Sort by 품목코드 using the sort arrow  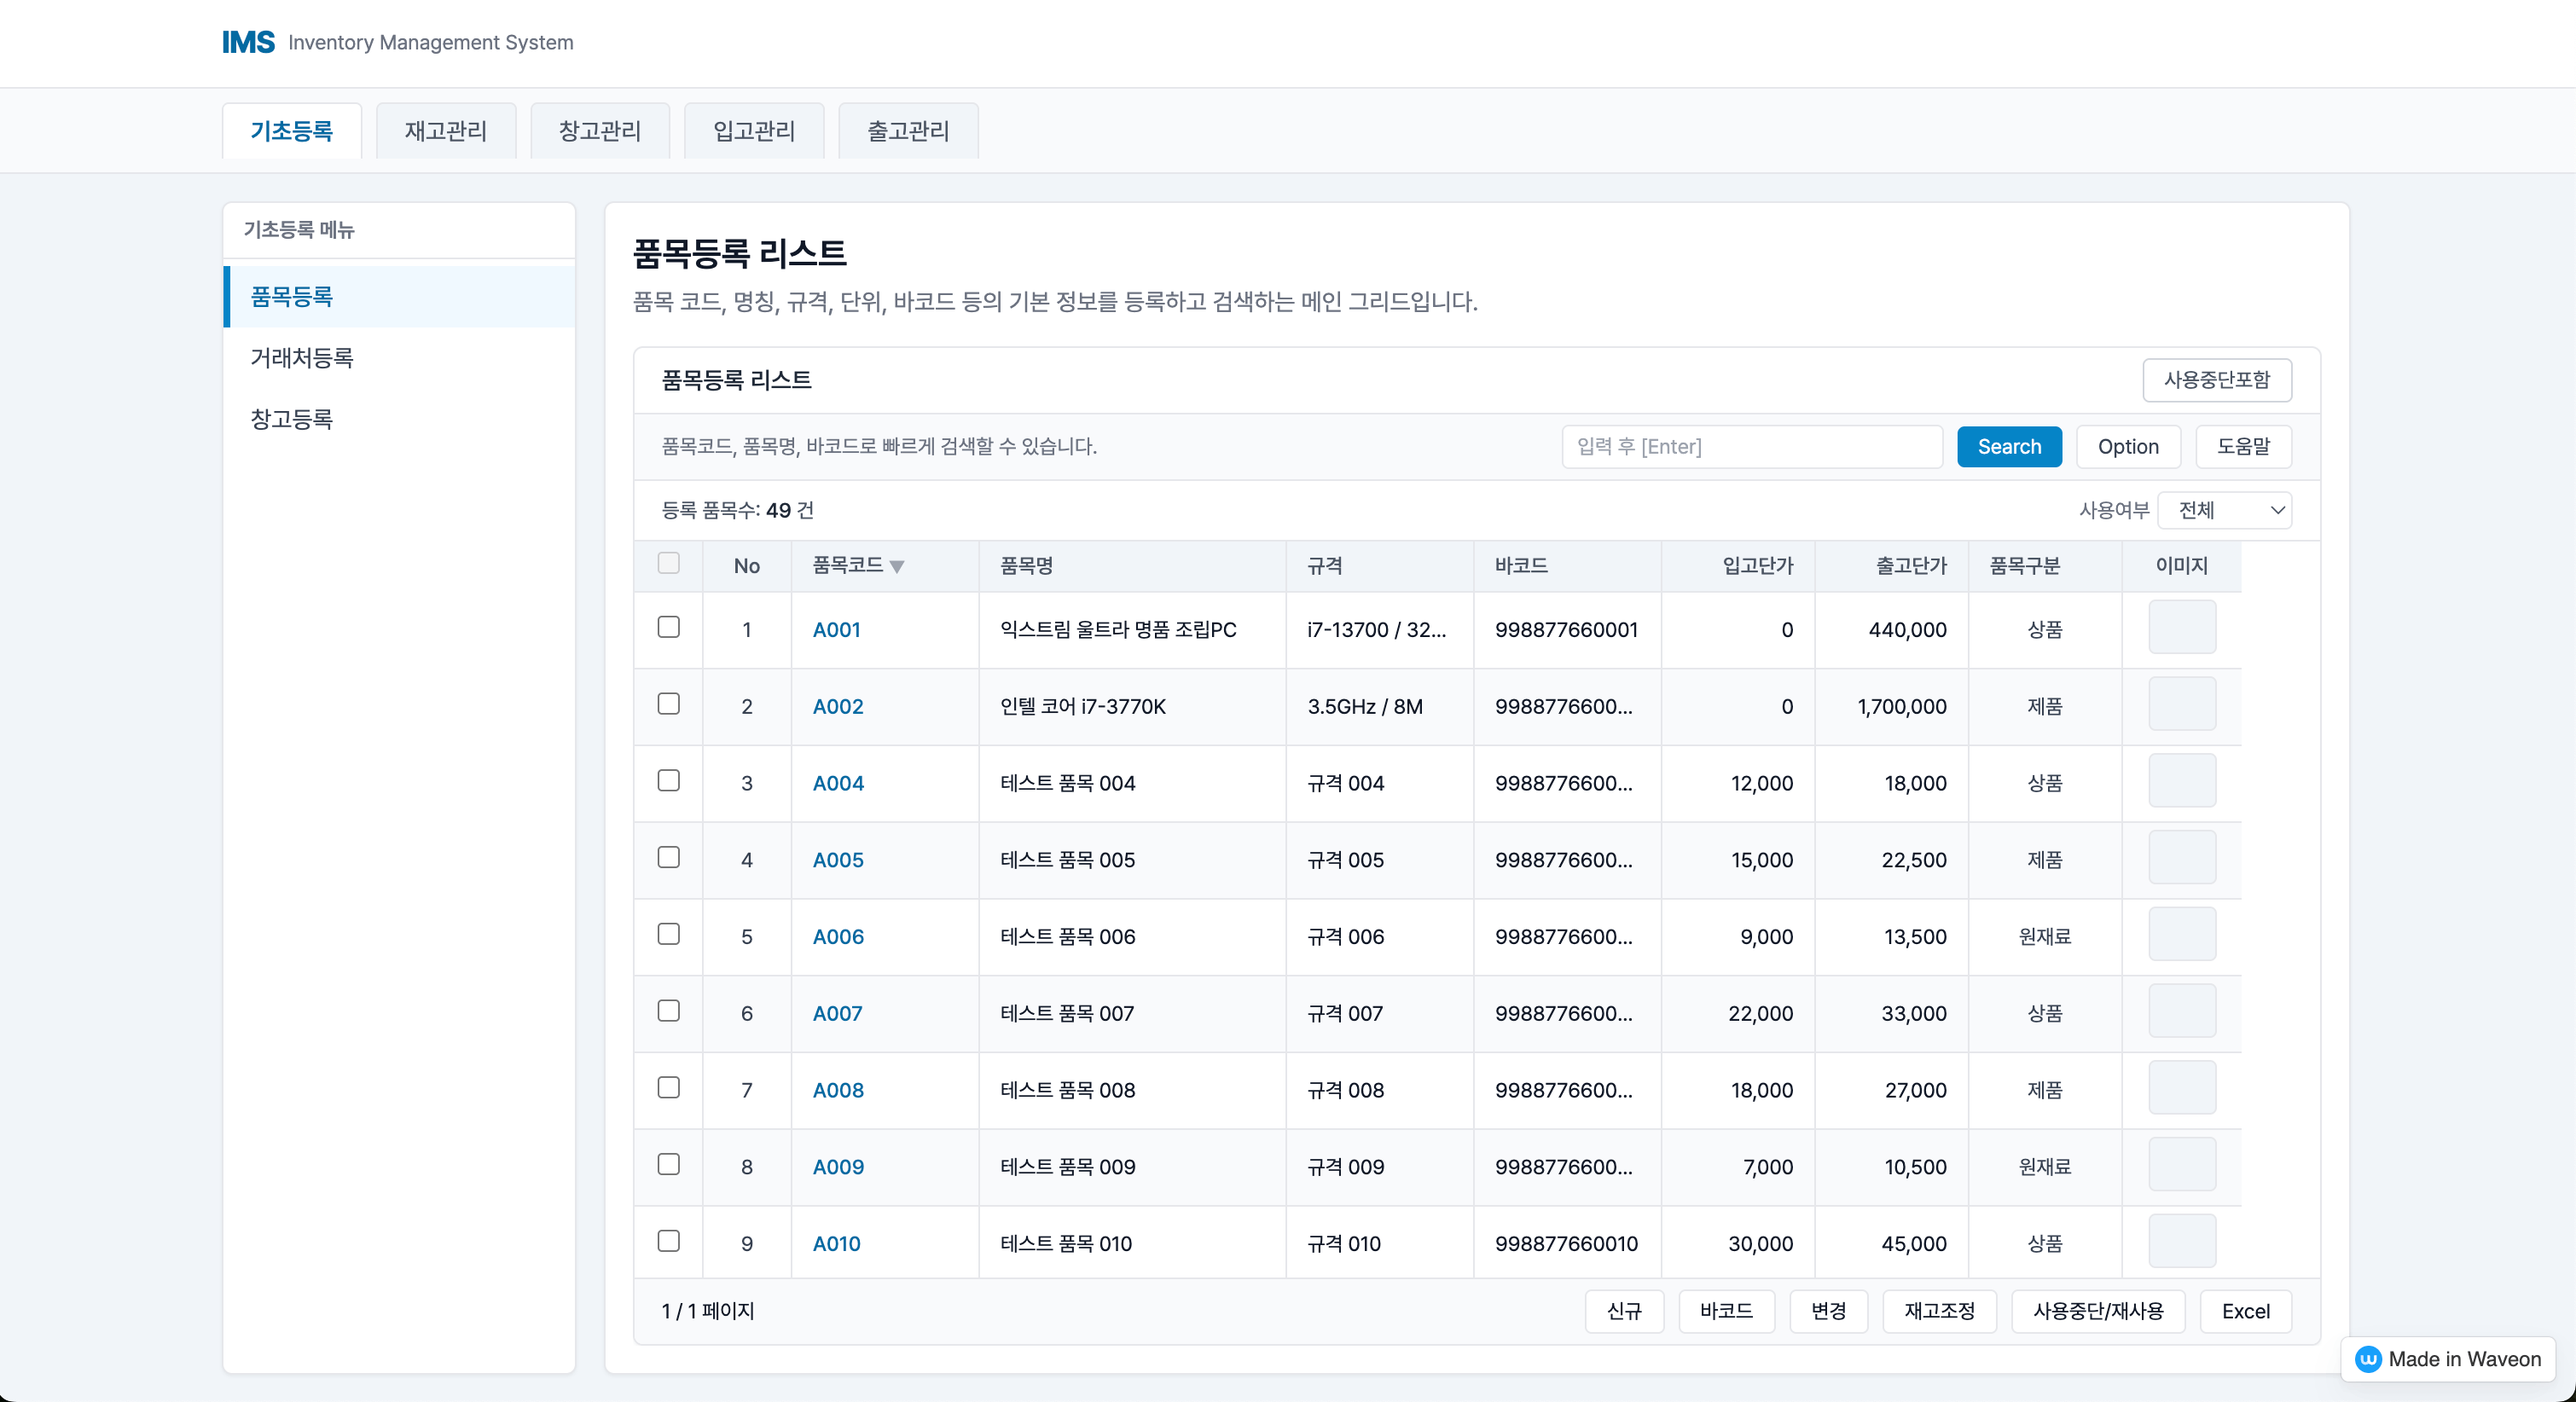pos(898,566)
